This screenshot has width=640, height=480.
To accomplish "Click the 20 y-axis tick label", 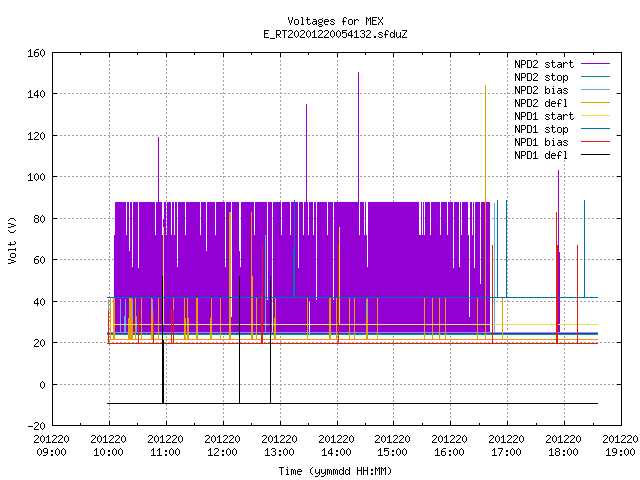I will point(39,343).
